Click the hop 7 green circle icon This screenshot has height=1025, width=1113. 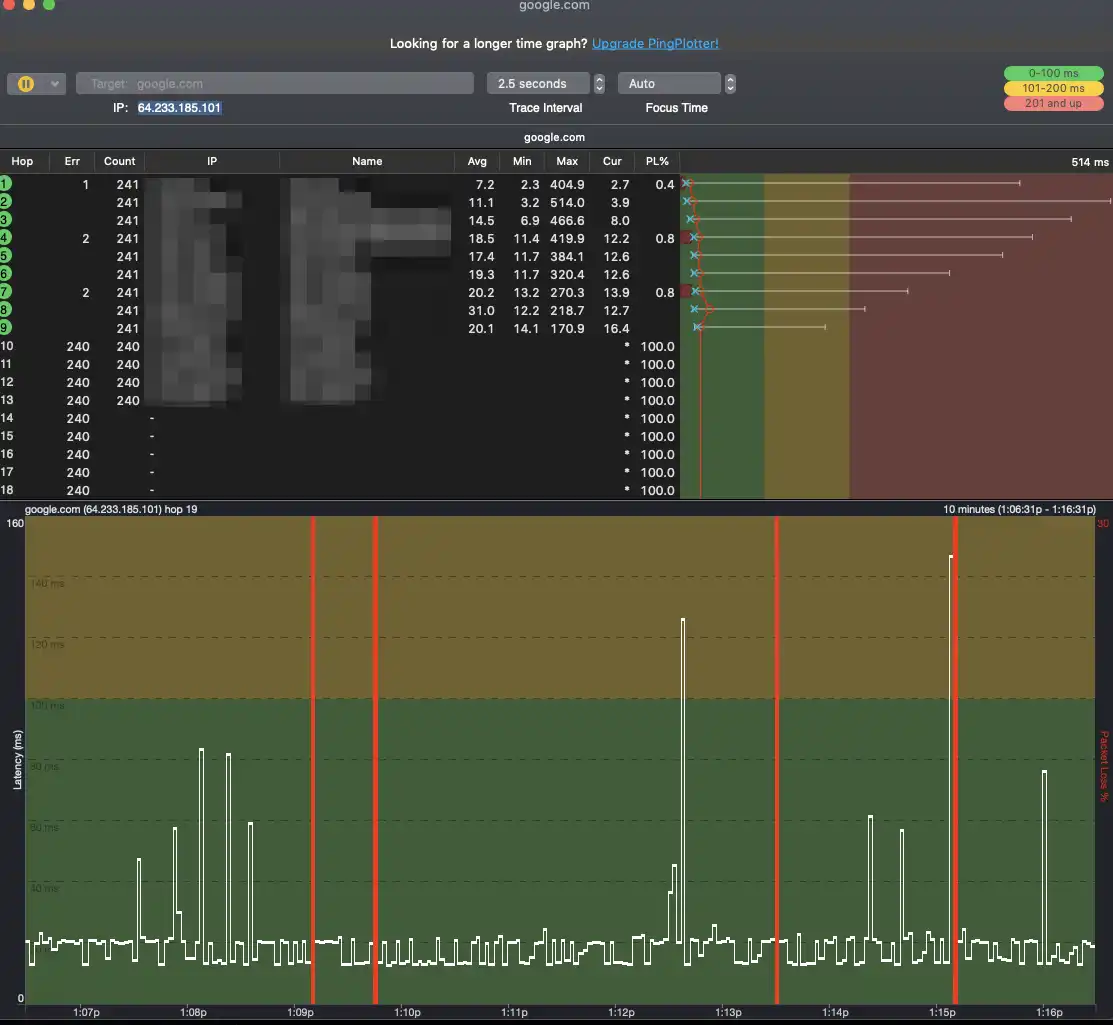pyautogui.click(x=5, y=292)
